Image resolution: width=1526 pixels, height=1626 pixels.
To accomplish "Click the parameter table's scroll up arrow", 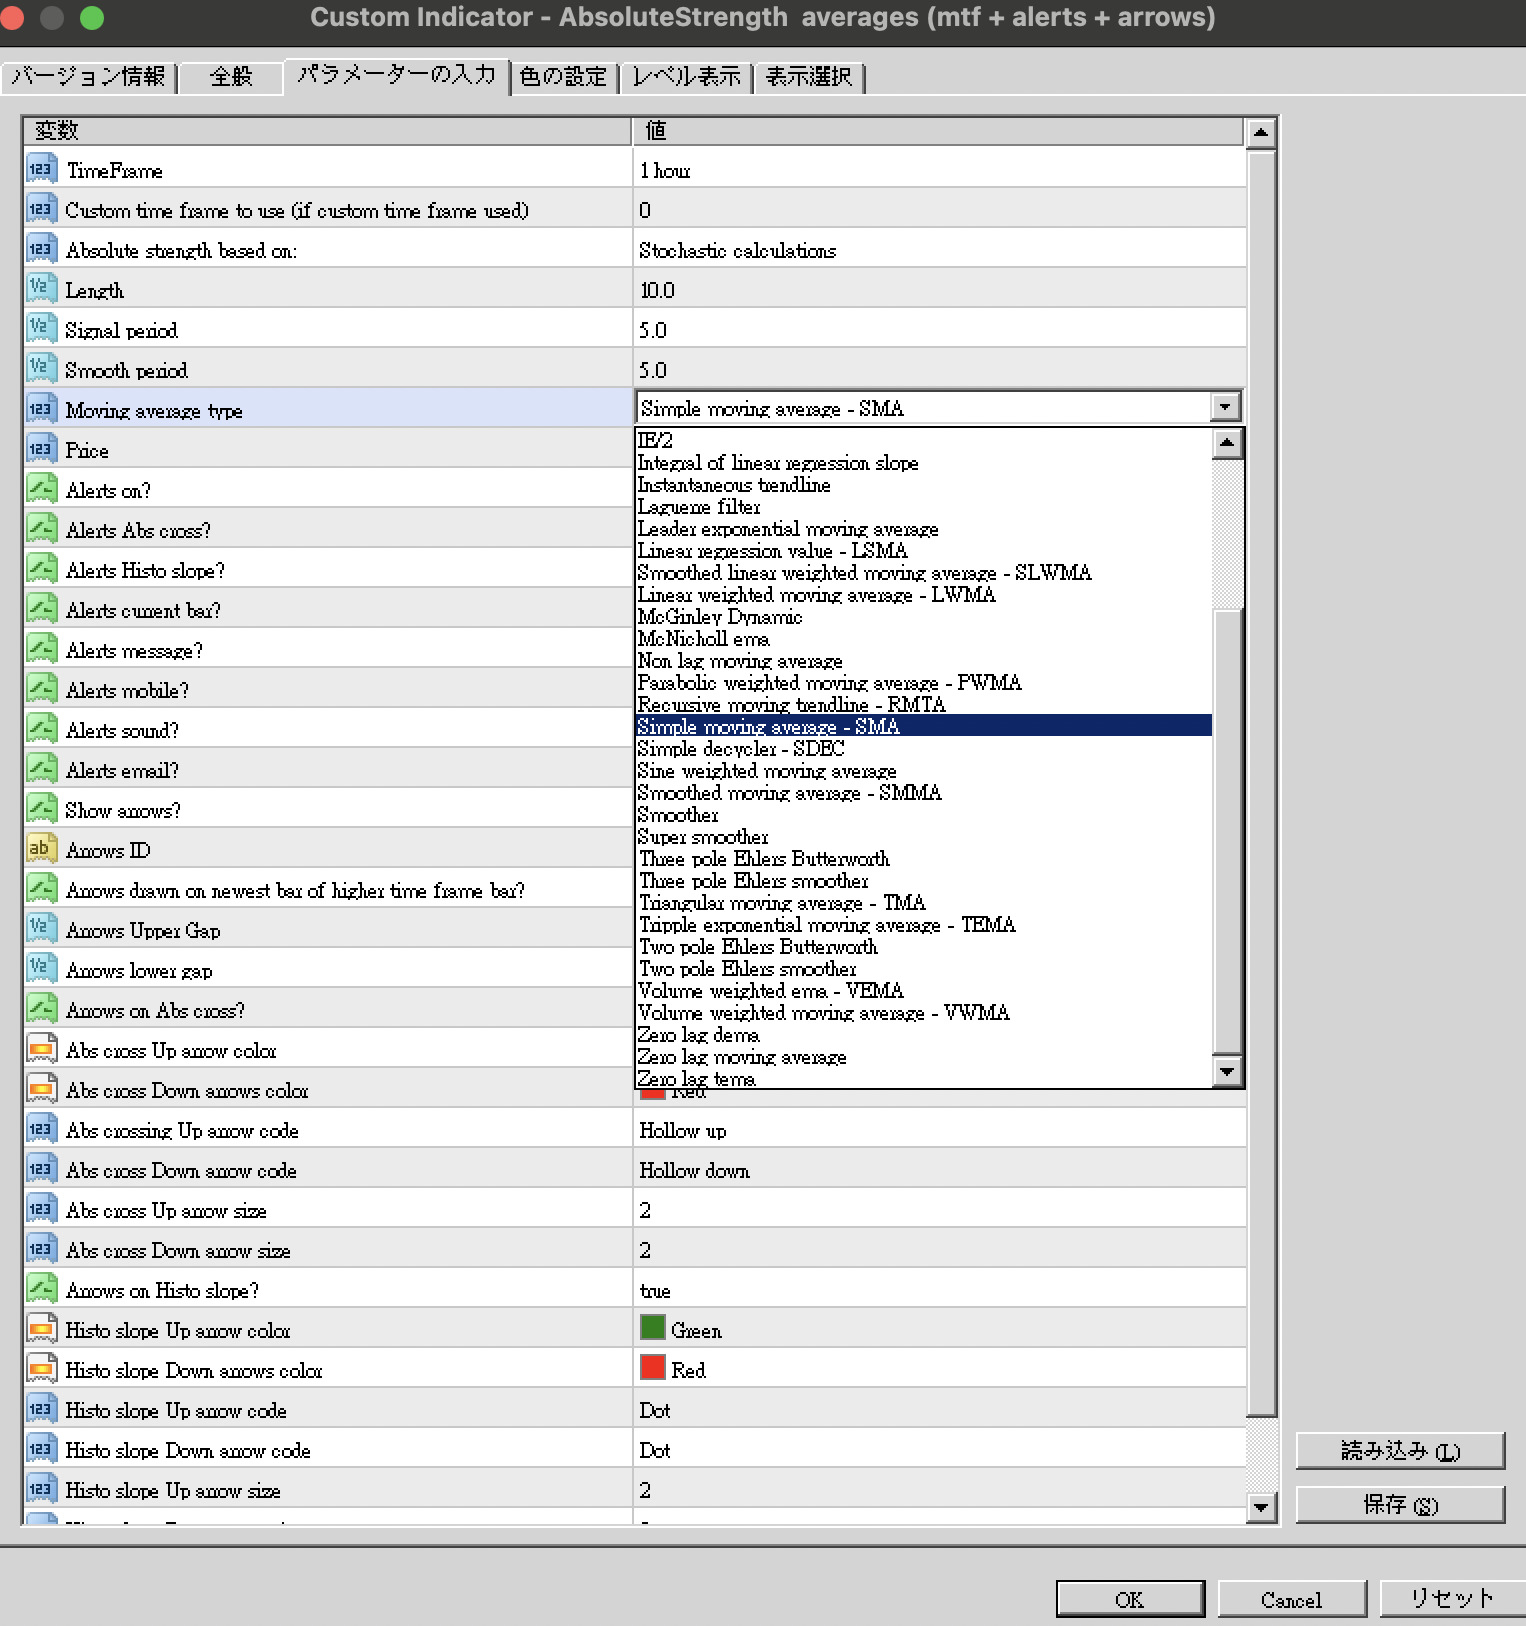I will click(1261, 132).
